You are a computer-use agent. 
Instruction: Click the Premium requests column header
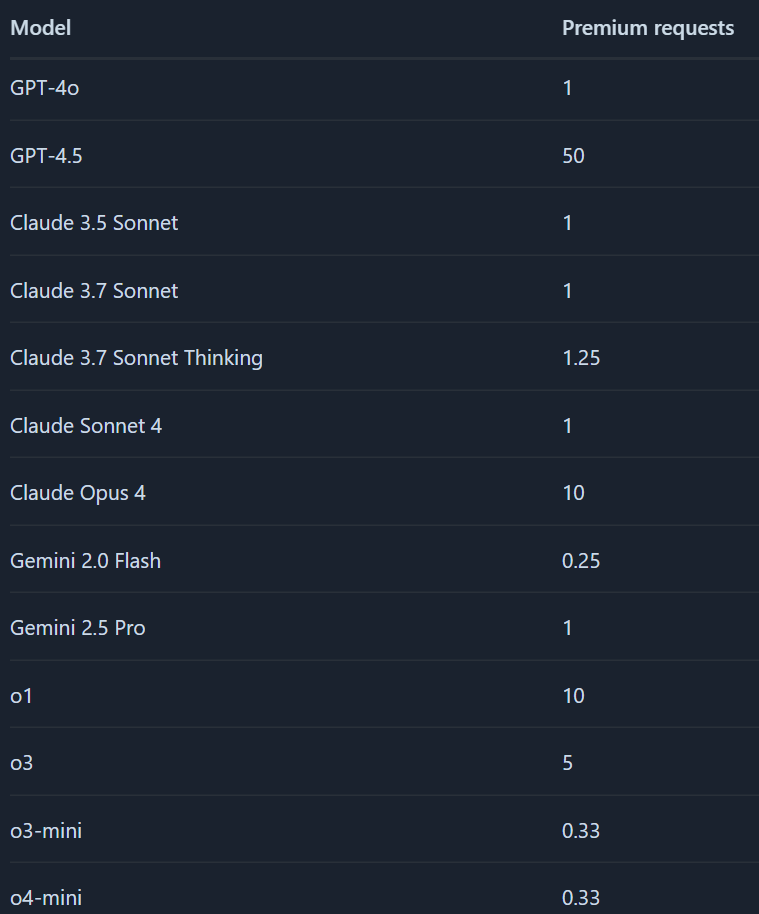click(x=647, y=28)
